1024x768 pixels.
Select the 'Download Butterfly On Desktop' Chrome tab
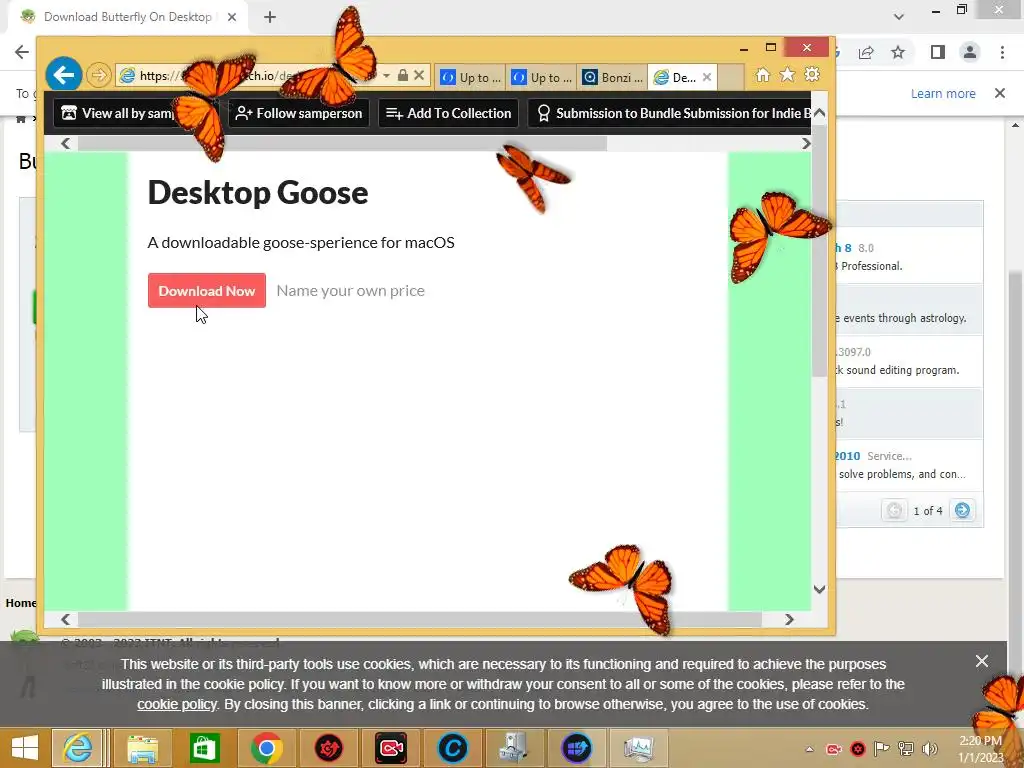[128, 17]
